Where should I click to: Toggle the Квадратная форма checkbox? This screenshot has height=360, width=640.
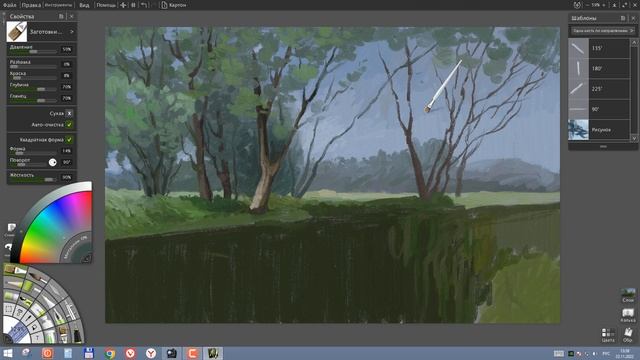69,140
